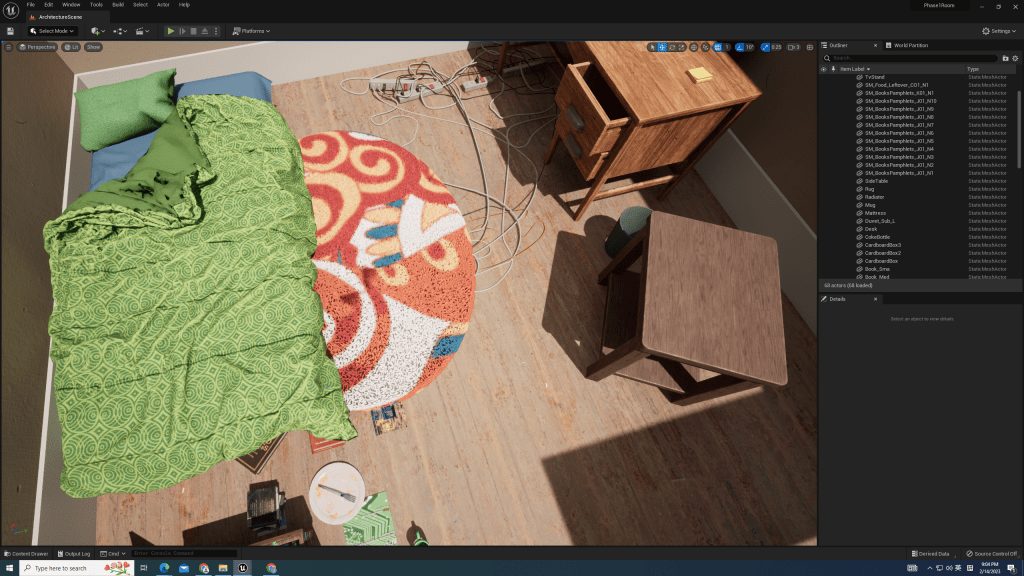Open the Lit view mode dropdown

pyautogui.click(x=71, y=47)
